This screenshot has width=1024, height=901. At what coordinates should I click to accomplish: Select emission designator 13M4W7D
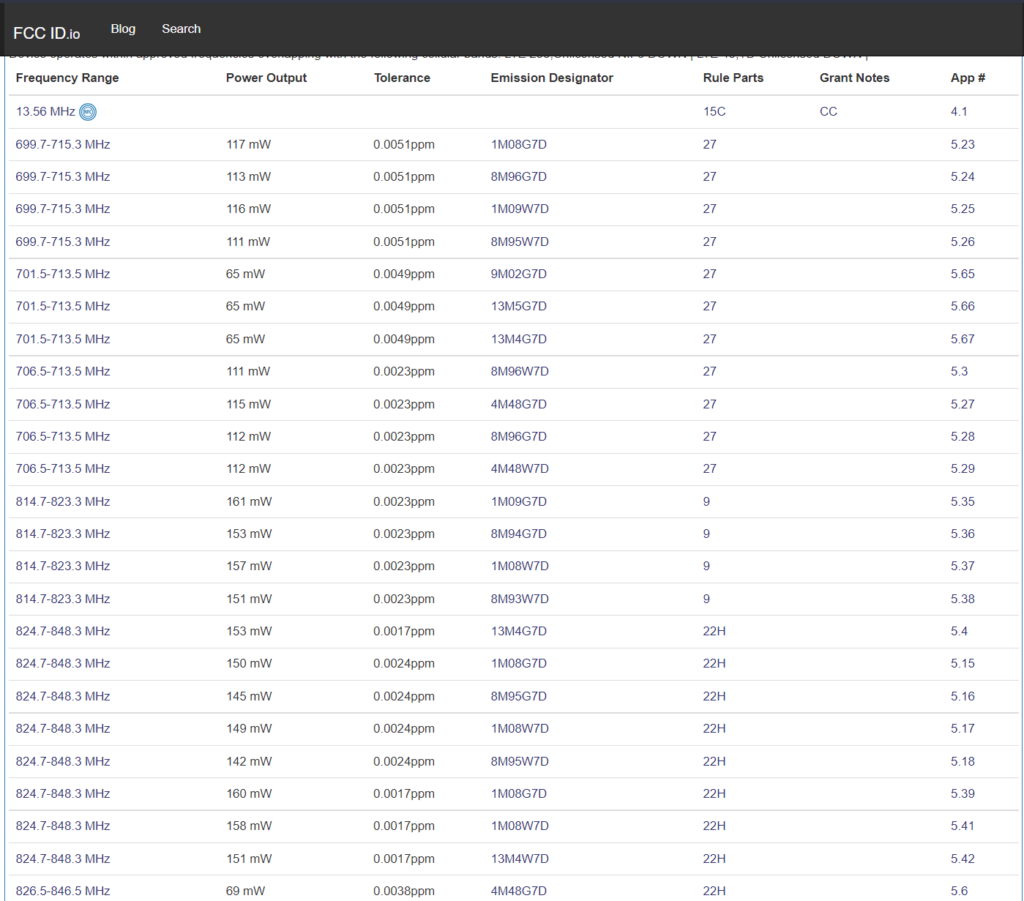tap(519, 859)
